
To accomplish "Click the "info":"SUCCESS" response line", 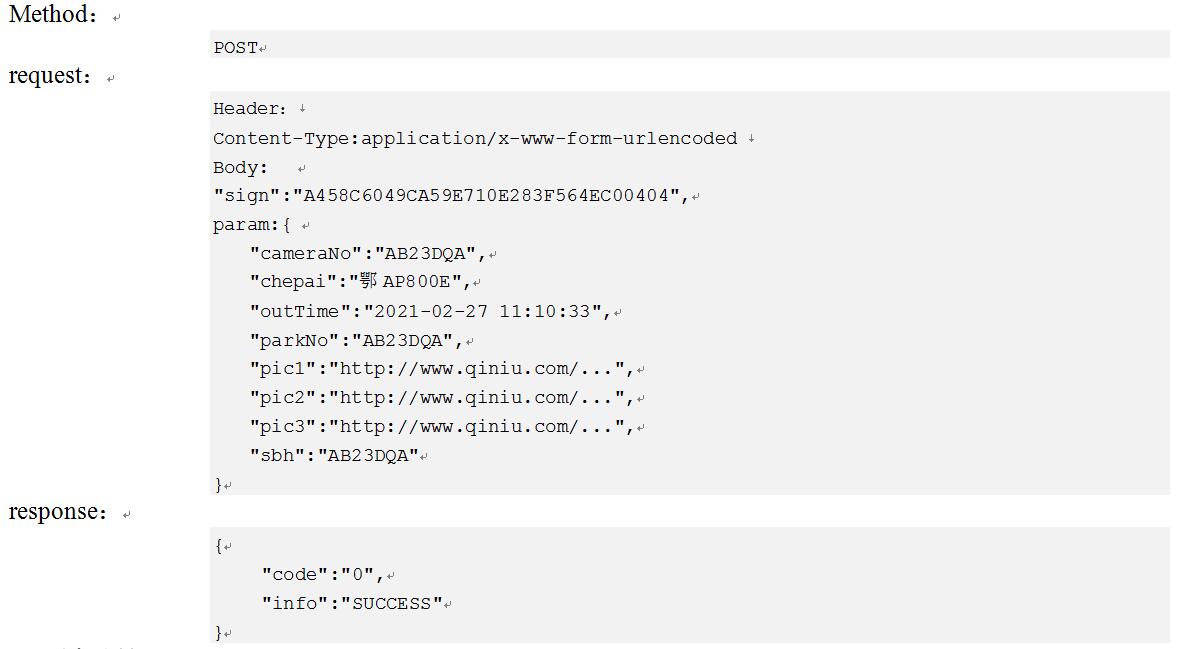I will coord(352,603).
